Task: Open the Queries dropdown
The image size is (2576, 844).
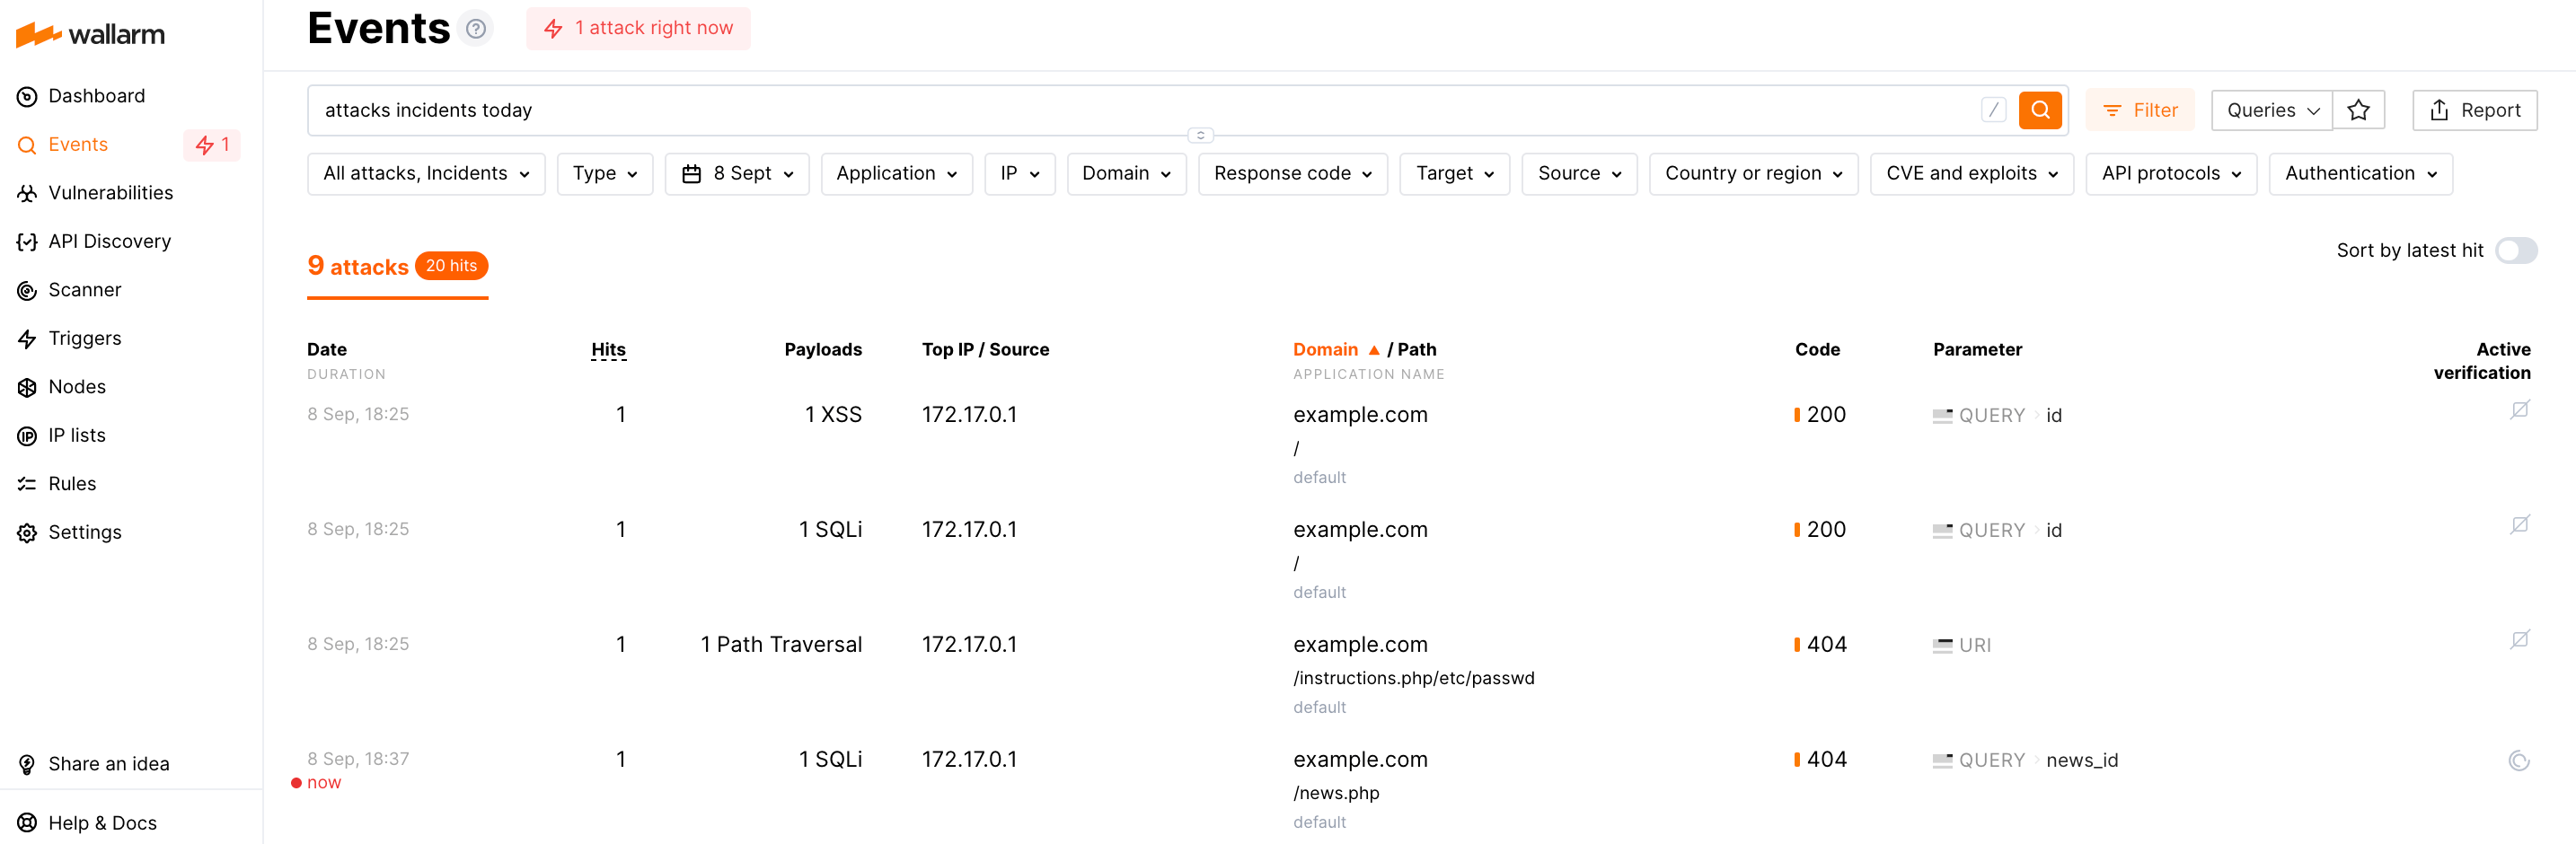Action: pos(2271,110)
